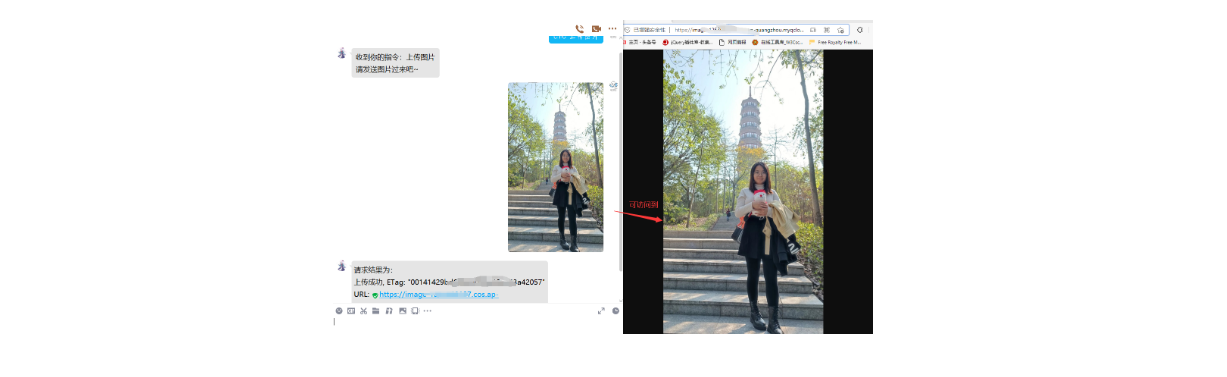1227x377 pixels.
Task: Click the QR/grid icon in the browser address bar
Action: click(826, 30)
